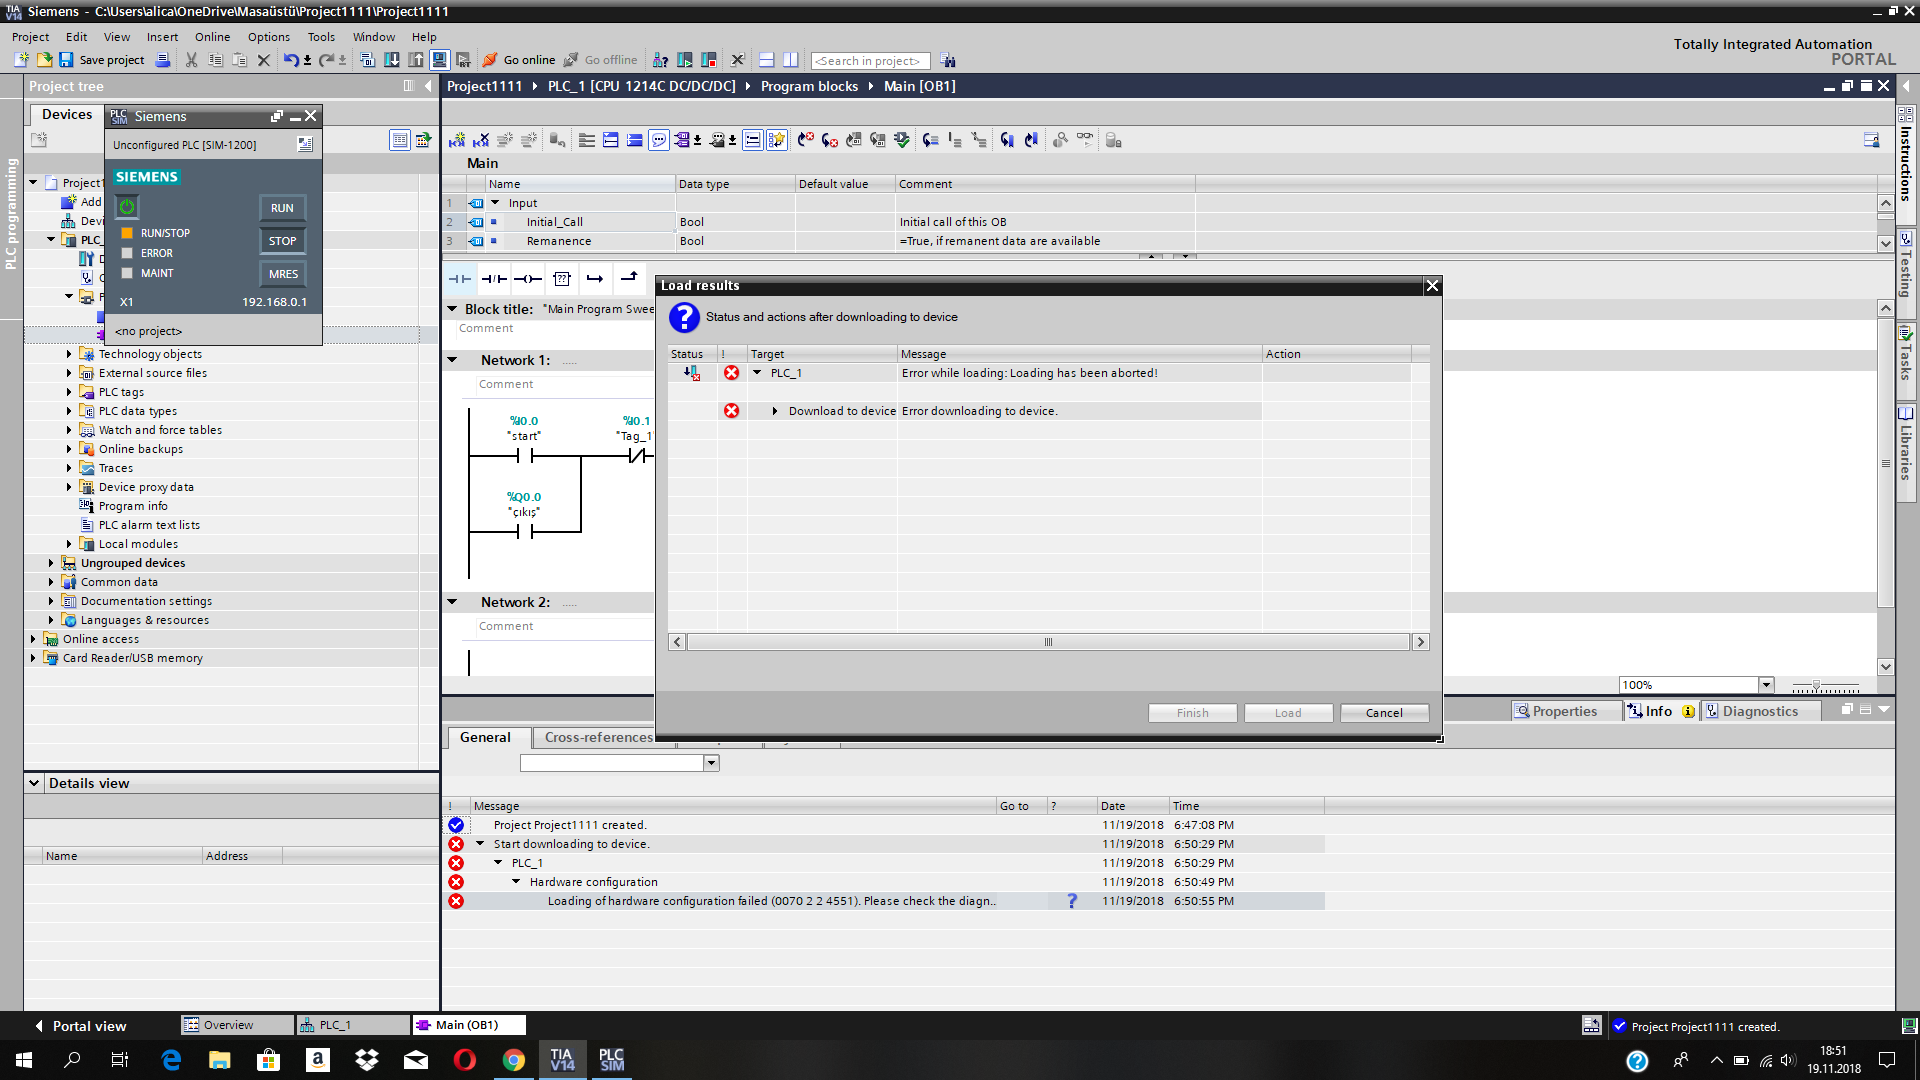Insert a normally open contact
Viewport: 1920px width, 1080px height.
(460, 279)
